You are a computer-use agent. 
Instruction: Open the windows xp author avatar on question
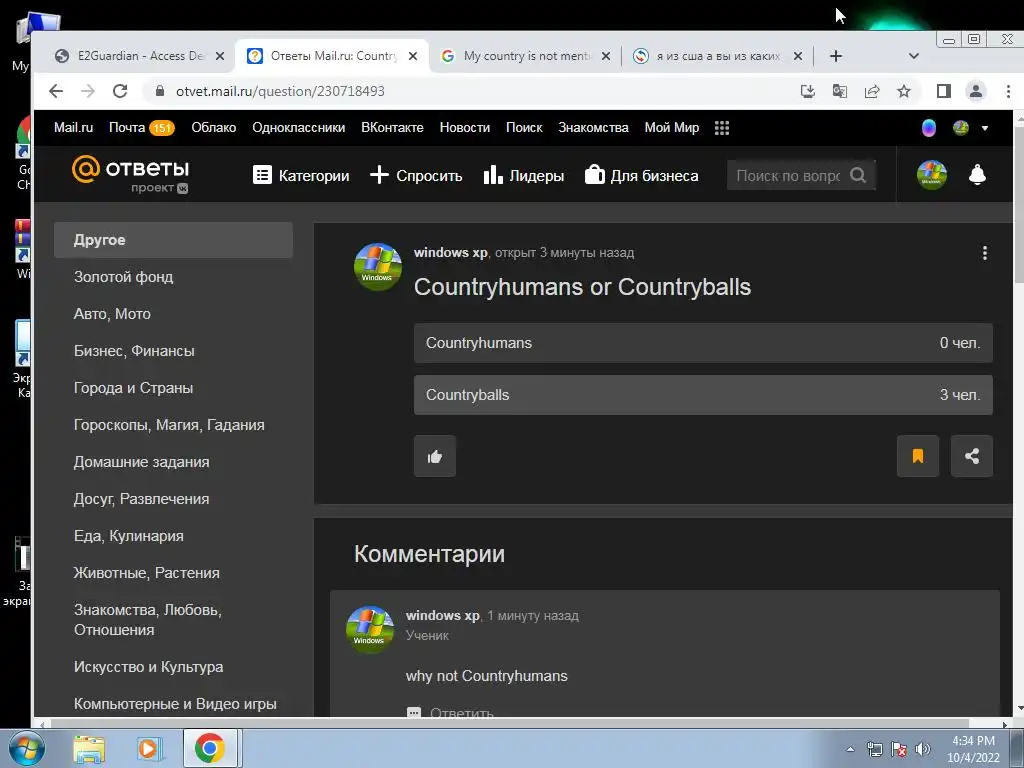tap(377, 267)
